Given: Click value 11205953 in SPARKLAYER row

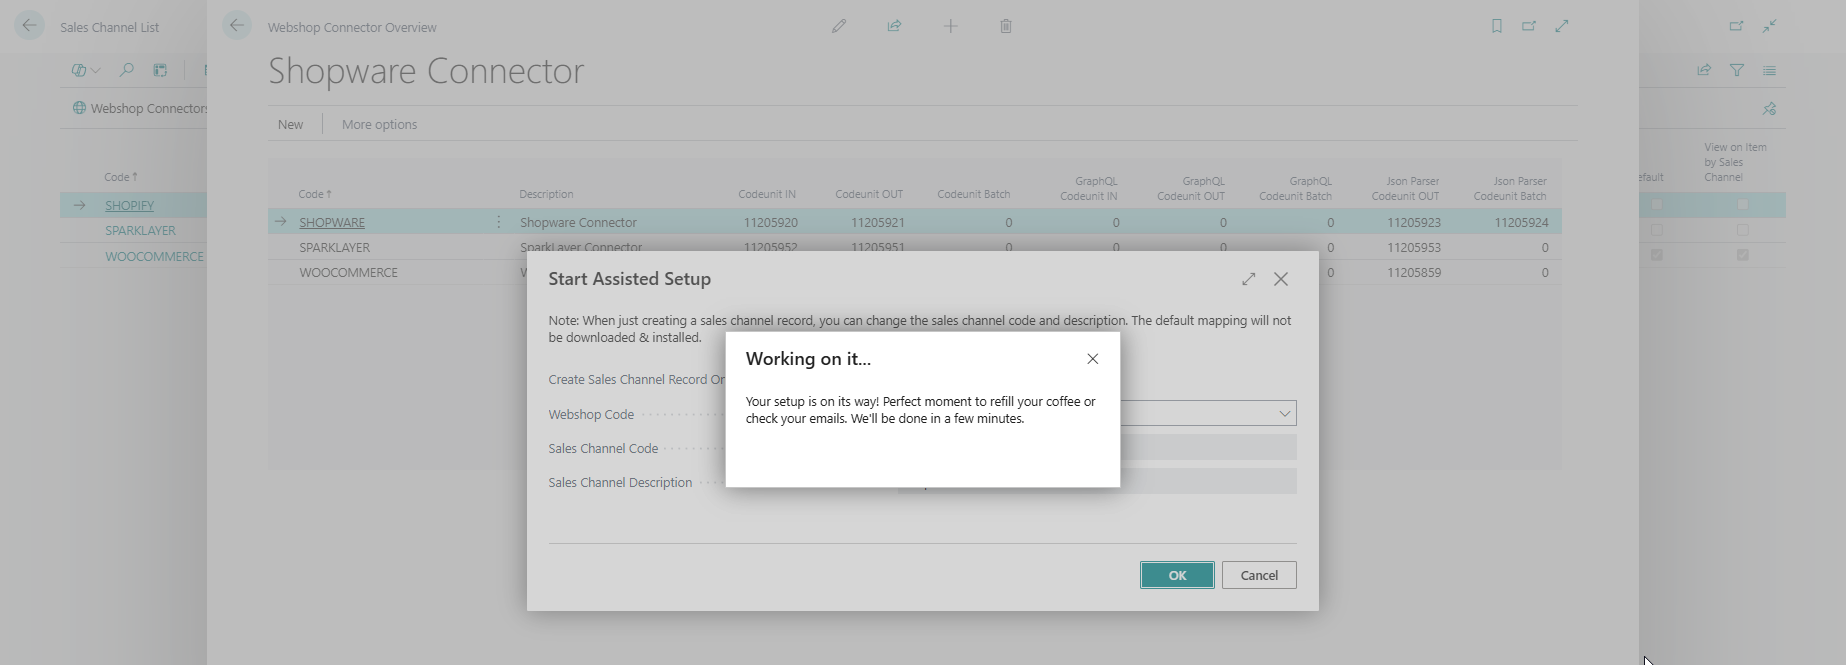Looking at the screenshot, I should click(x=1413, y=247).
